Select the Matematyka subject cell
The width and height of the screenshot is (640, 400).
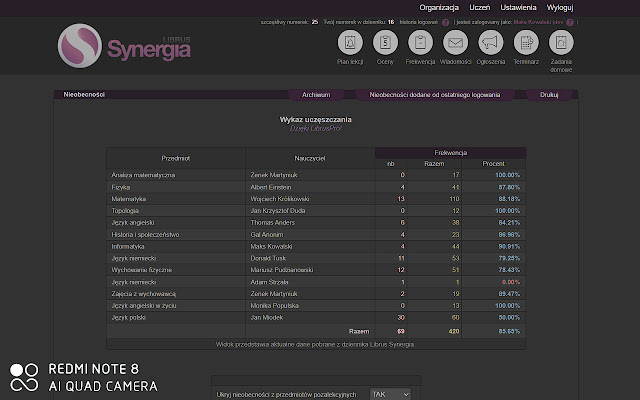click(176, 199)
